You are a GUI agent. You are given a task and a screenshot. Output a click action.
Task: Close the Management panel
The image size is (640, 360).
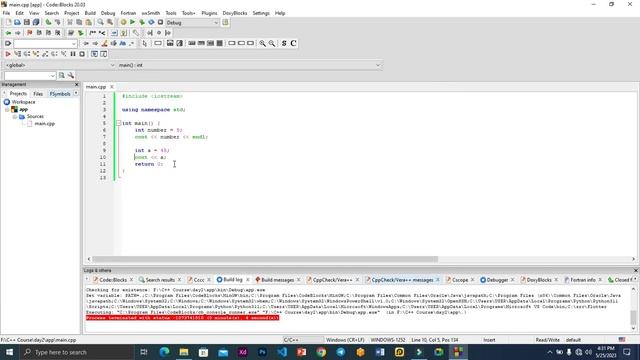point(76,84)
